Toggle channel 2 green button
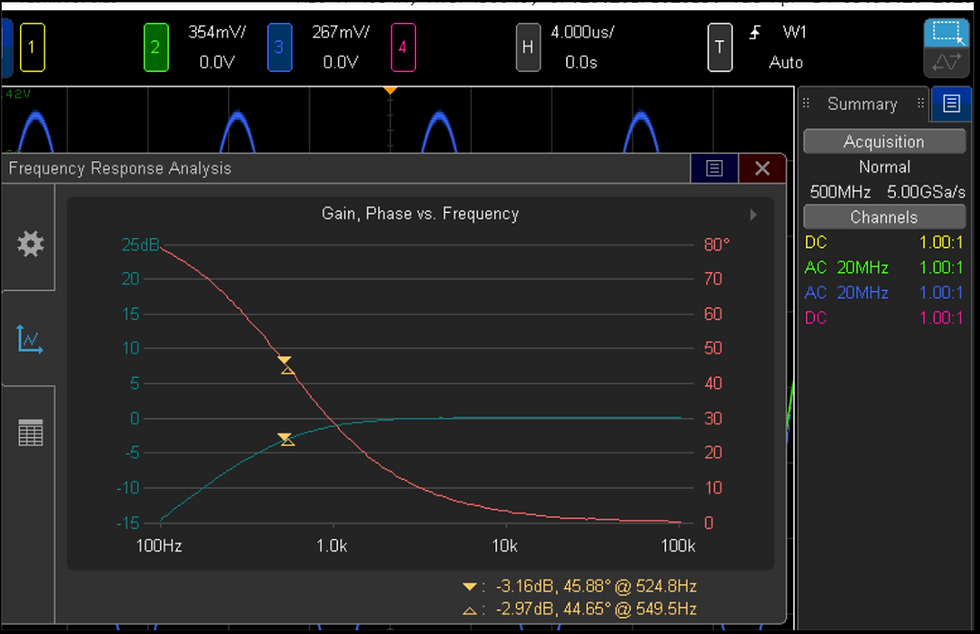This screenshot has width=980, height=634. [x=156, y=48]
